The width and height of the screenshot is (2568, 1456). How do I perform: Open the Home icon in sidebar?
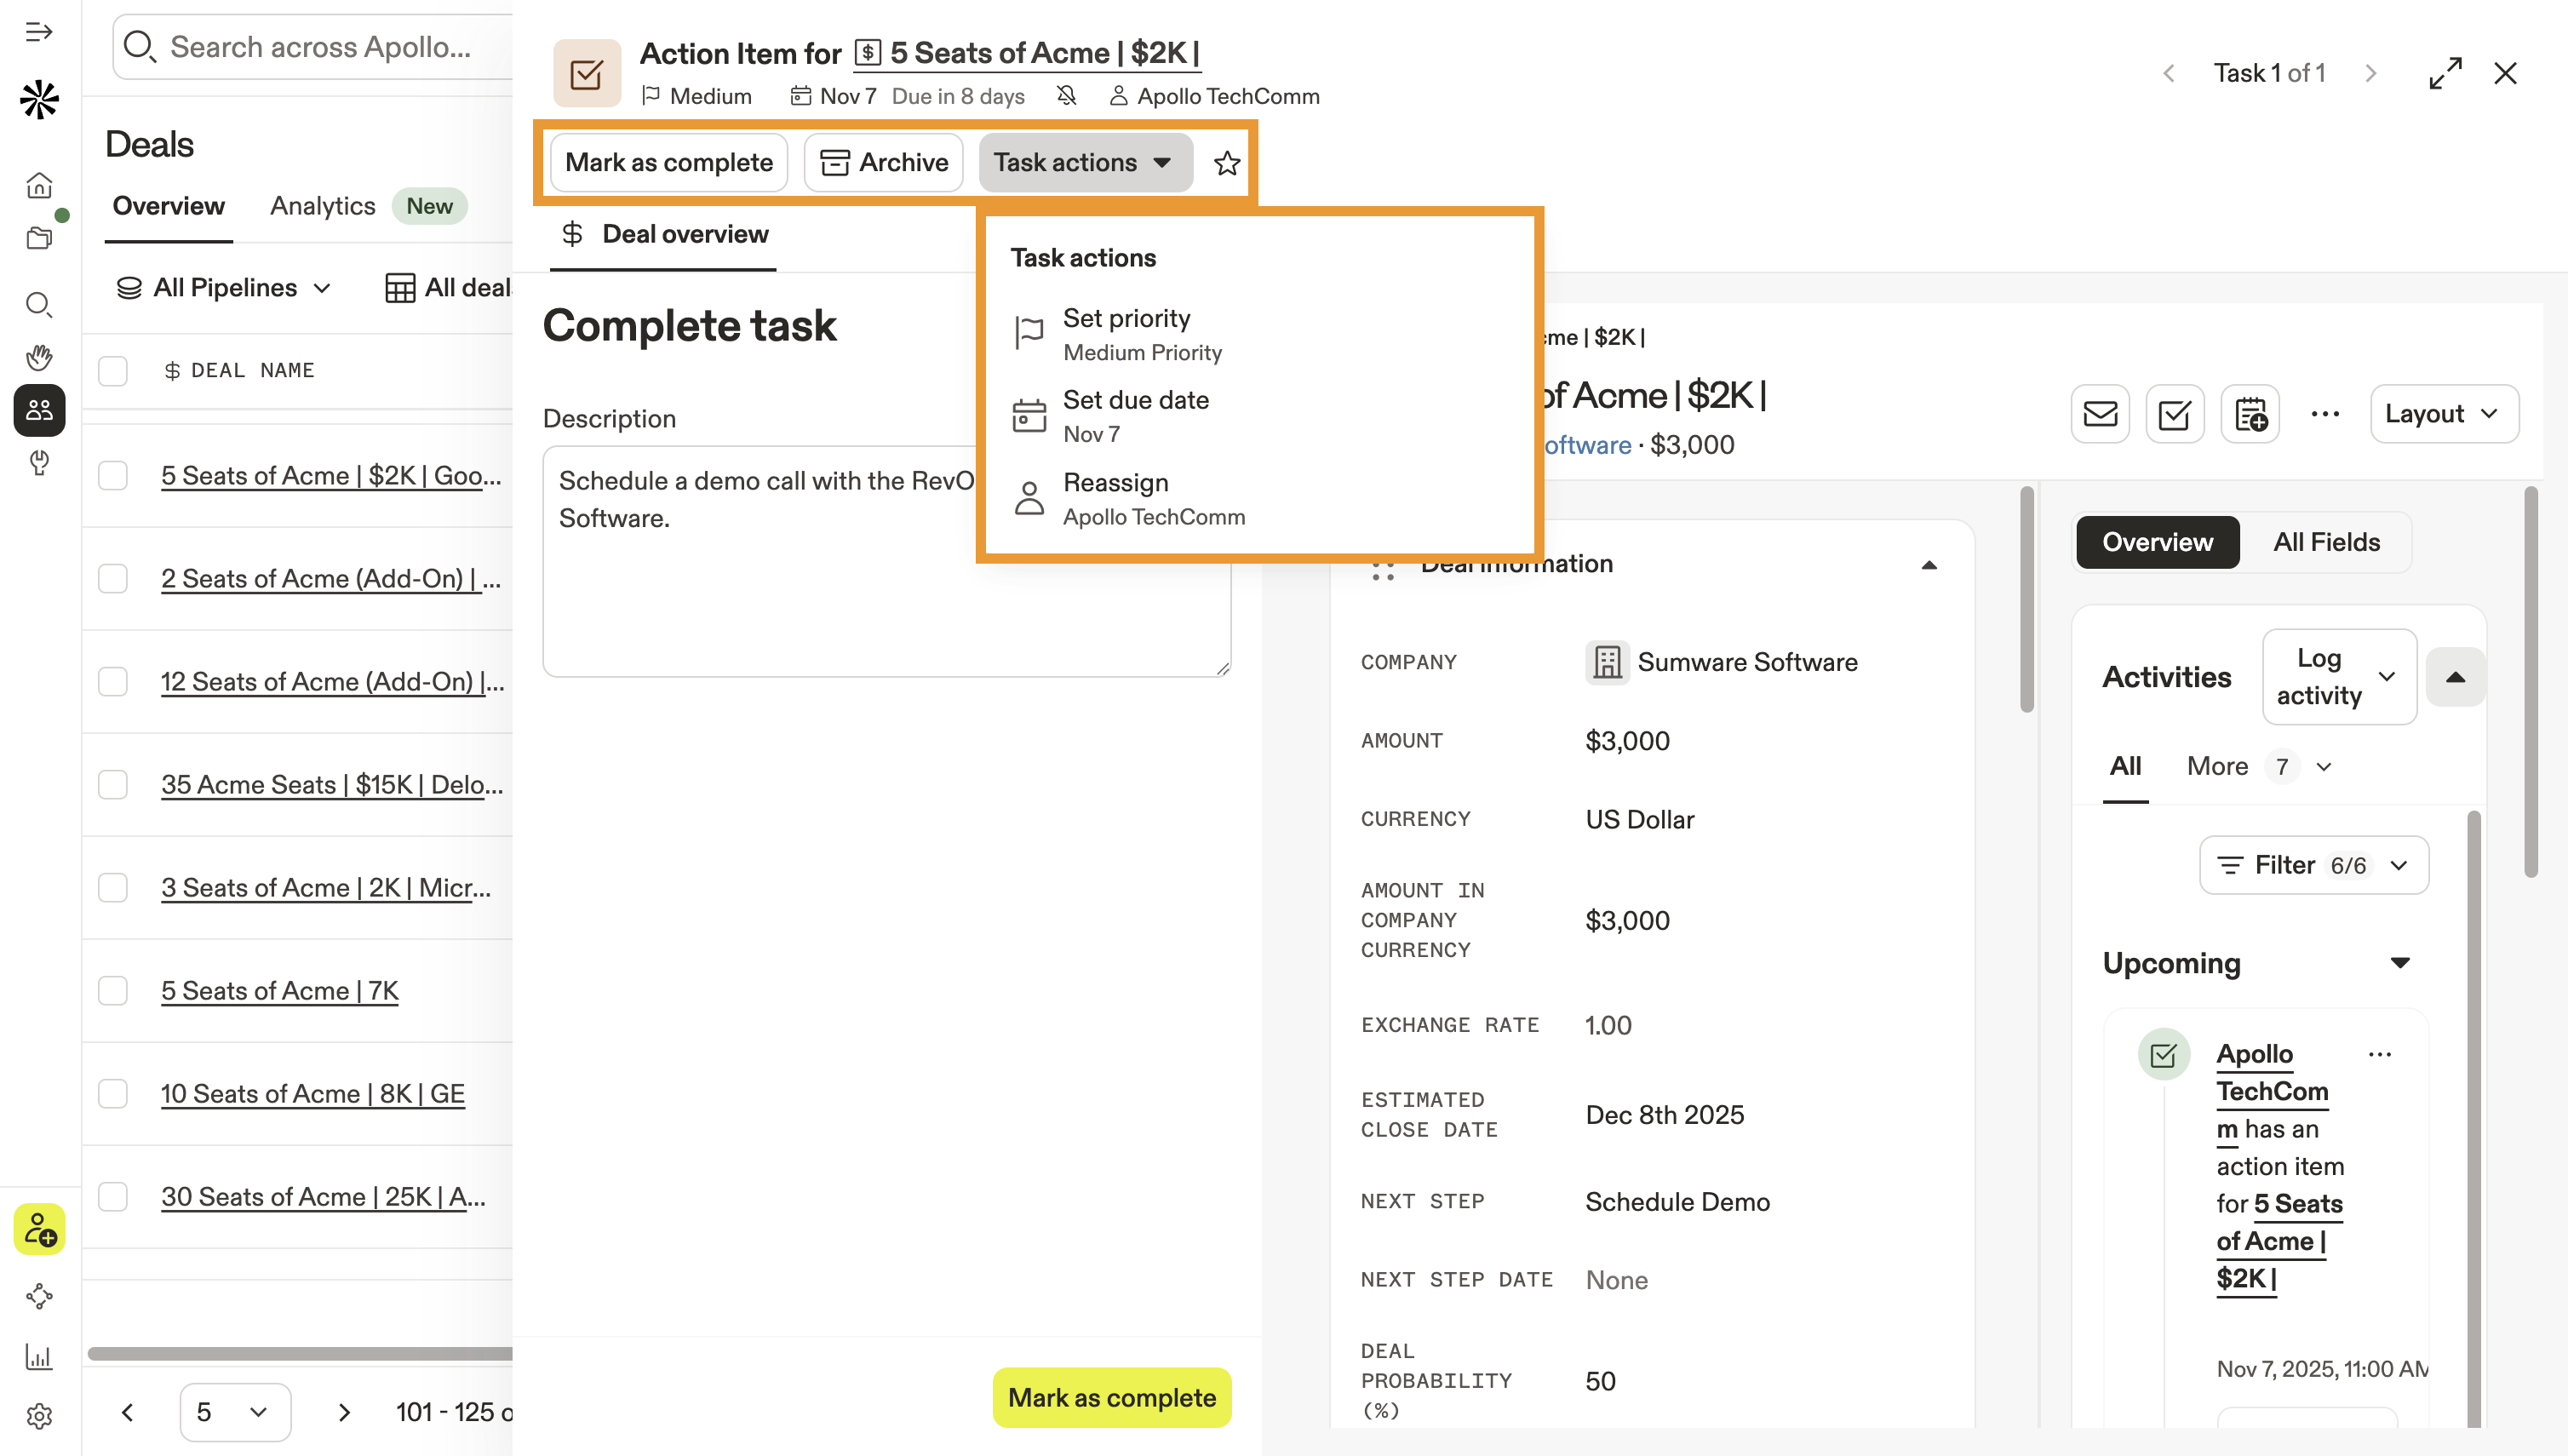[x=39, y=186]
